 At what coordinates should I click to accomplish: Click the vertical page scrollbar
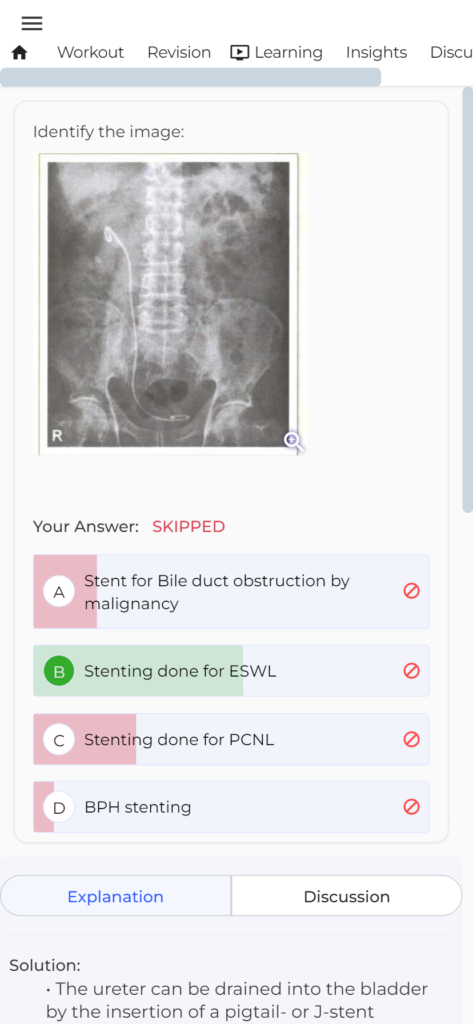tap(467, 299)
